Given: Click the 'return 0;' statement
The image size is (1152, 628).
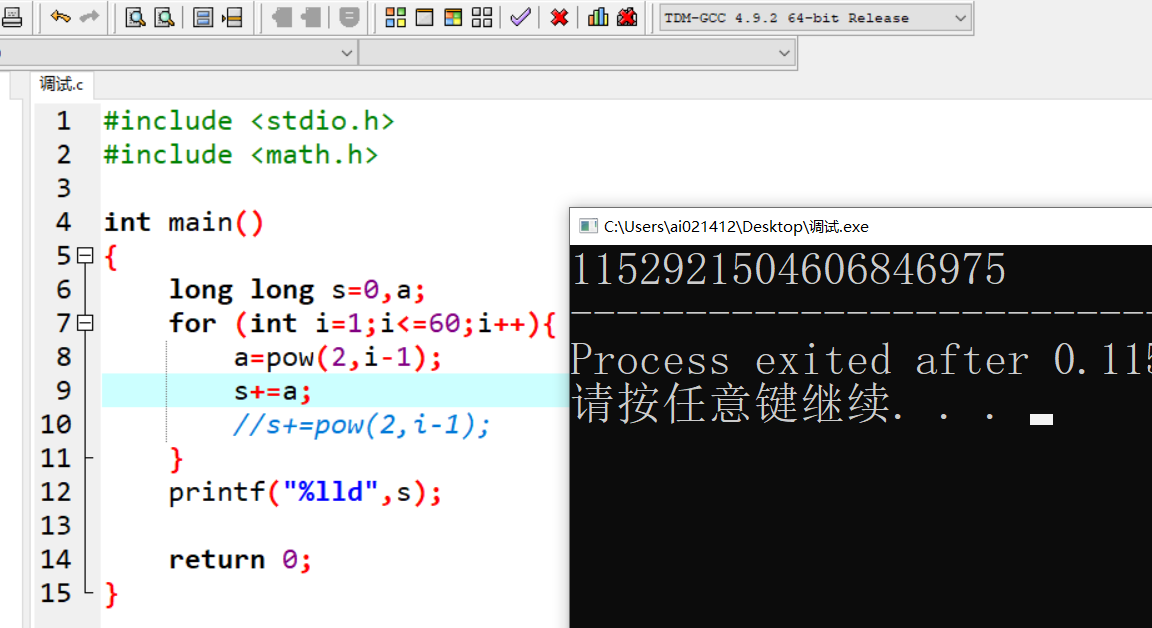Looking at the screenshot, I should click(x=240, y=560).
